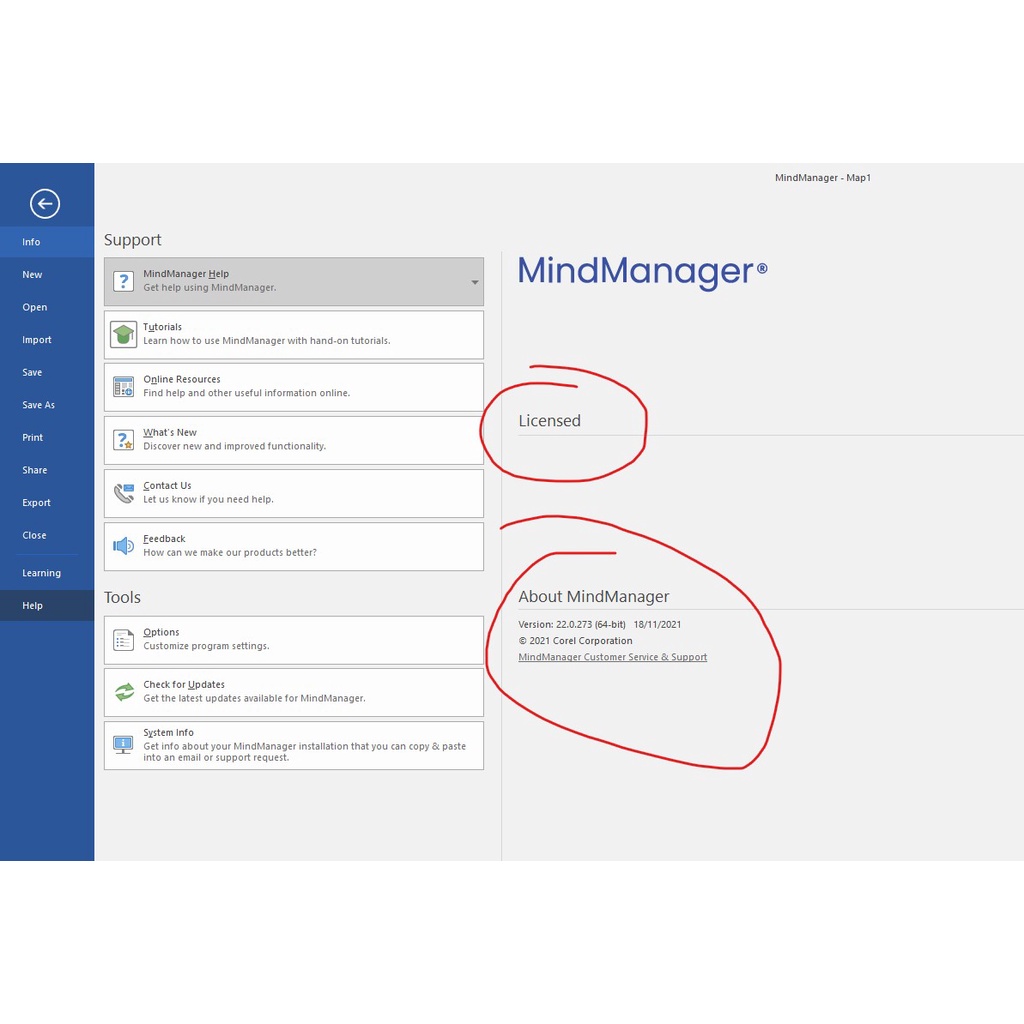Open the Tutorials button
Image resolution: width=1024 pixels, height=1024 pixels.
click(x=294, y=335)
